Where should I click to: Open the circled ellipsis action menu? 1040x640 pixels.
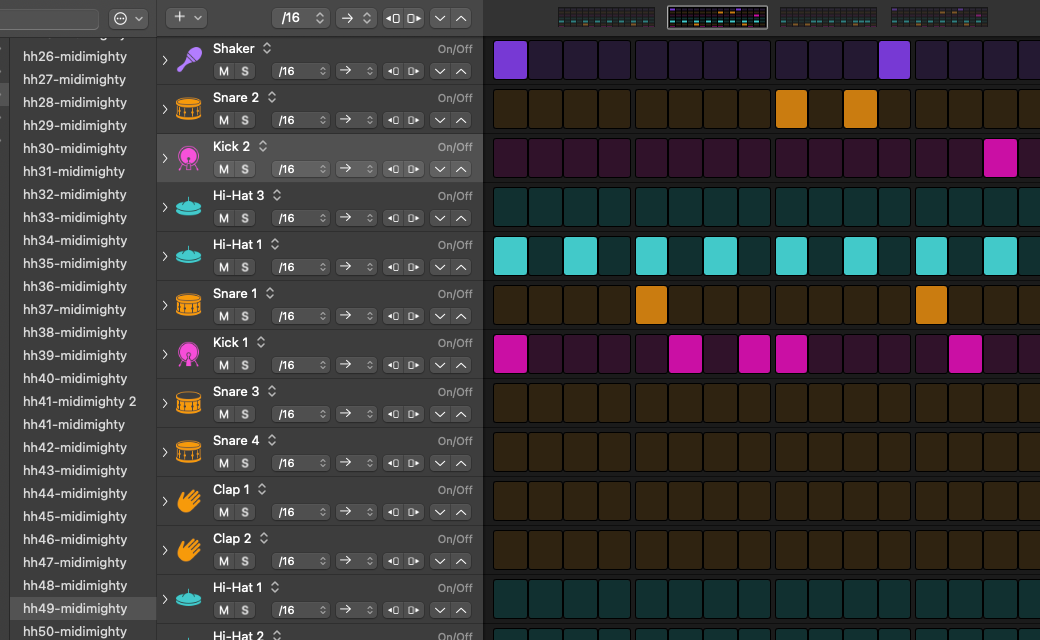click(x=128, y=19)
